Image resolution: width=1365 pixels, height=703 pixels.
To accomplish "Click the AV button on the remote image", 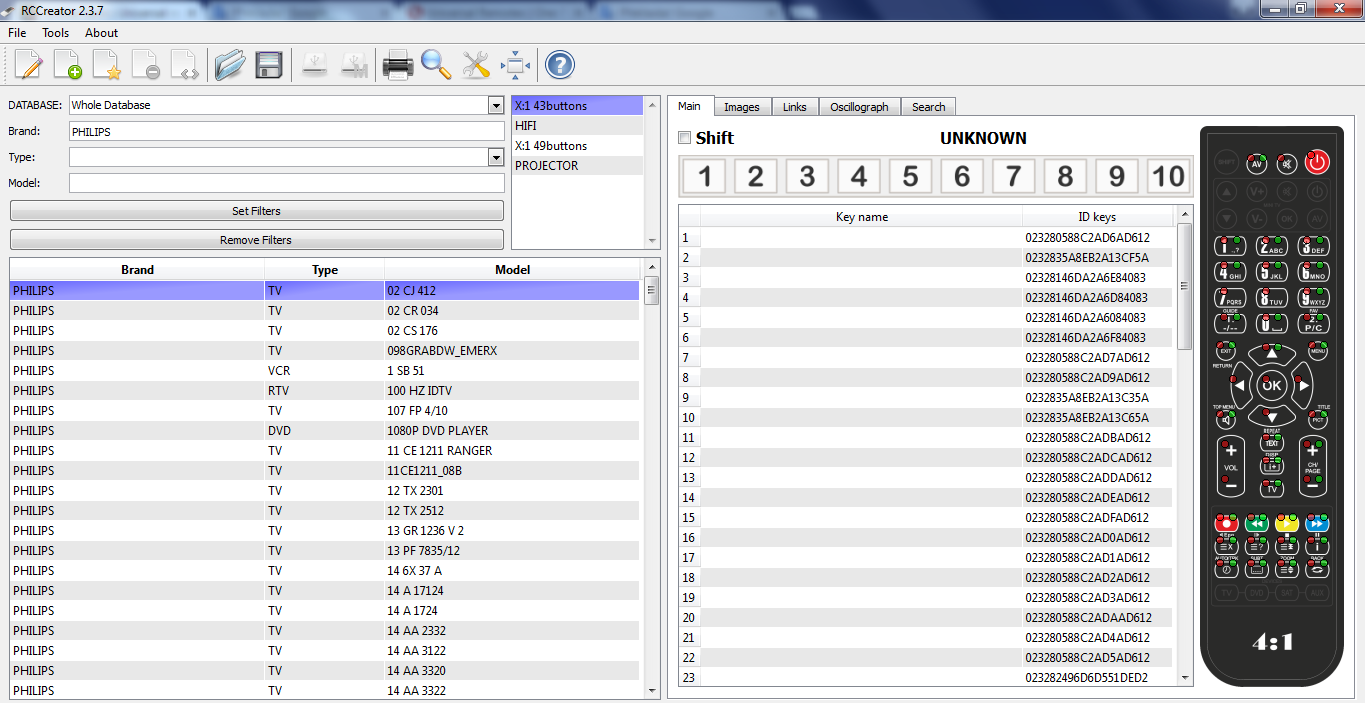I will point(1257,162).
